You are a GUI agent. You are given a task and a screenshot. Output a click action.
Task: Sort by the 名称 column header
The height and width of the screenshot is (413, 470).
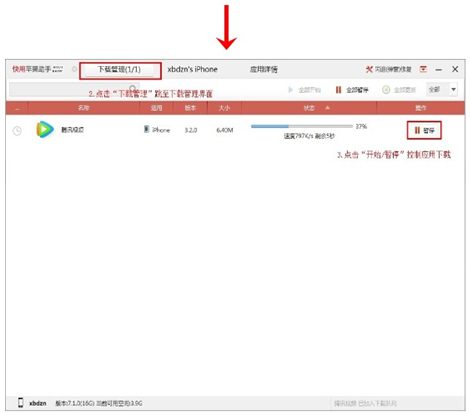click(84, 108)
